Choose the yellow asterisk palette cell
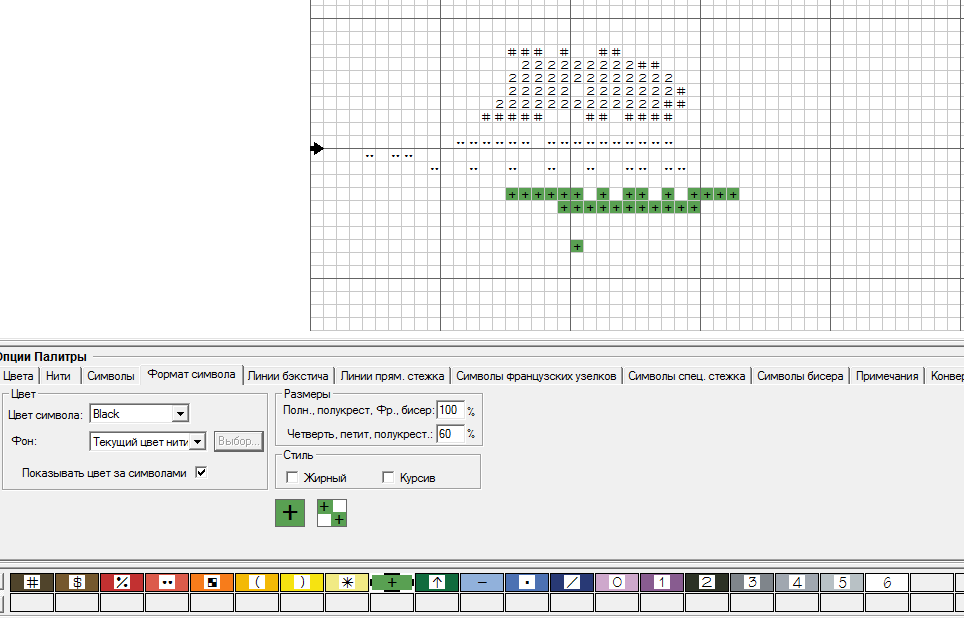Viewport: 964px width, 618px height. 347,582
